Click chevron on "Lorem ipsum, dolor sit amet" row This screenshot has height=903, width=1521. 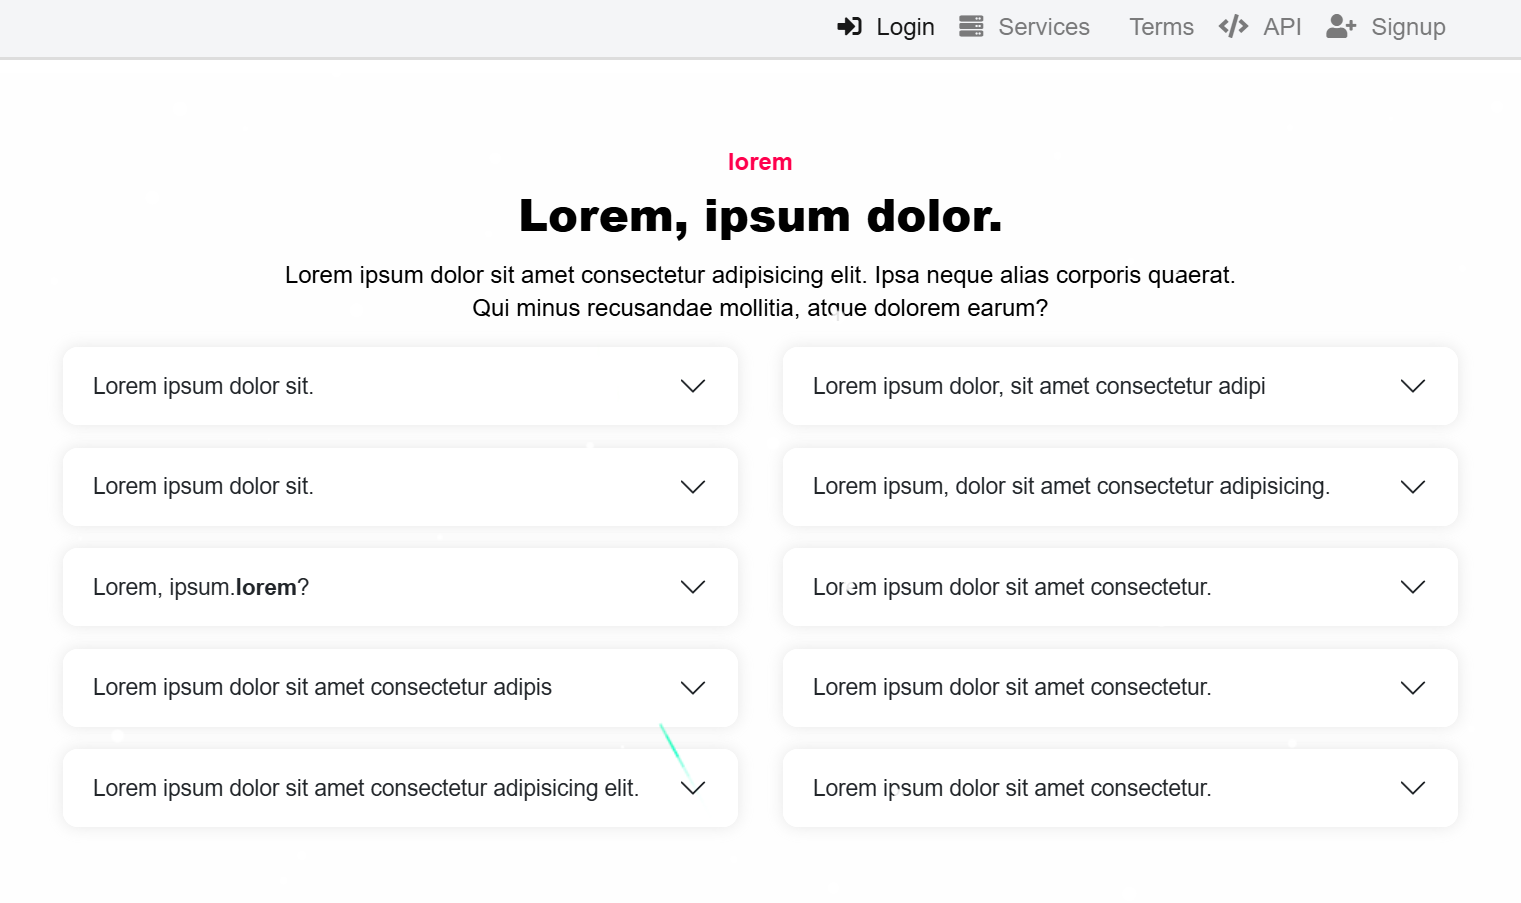pyautogui.click(x=1412, y=487)
